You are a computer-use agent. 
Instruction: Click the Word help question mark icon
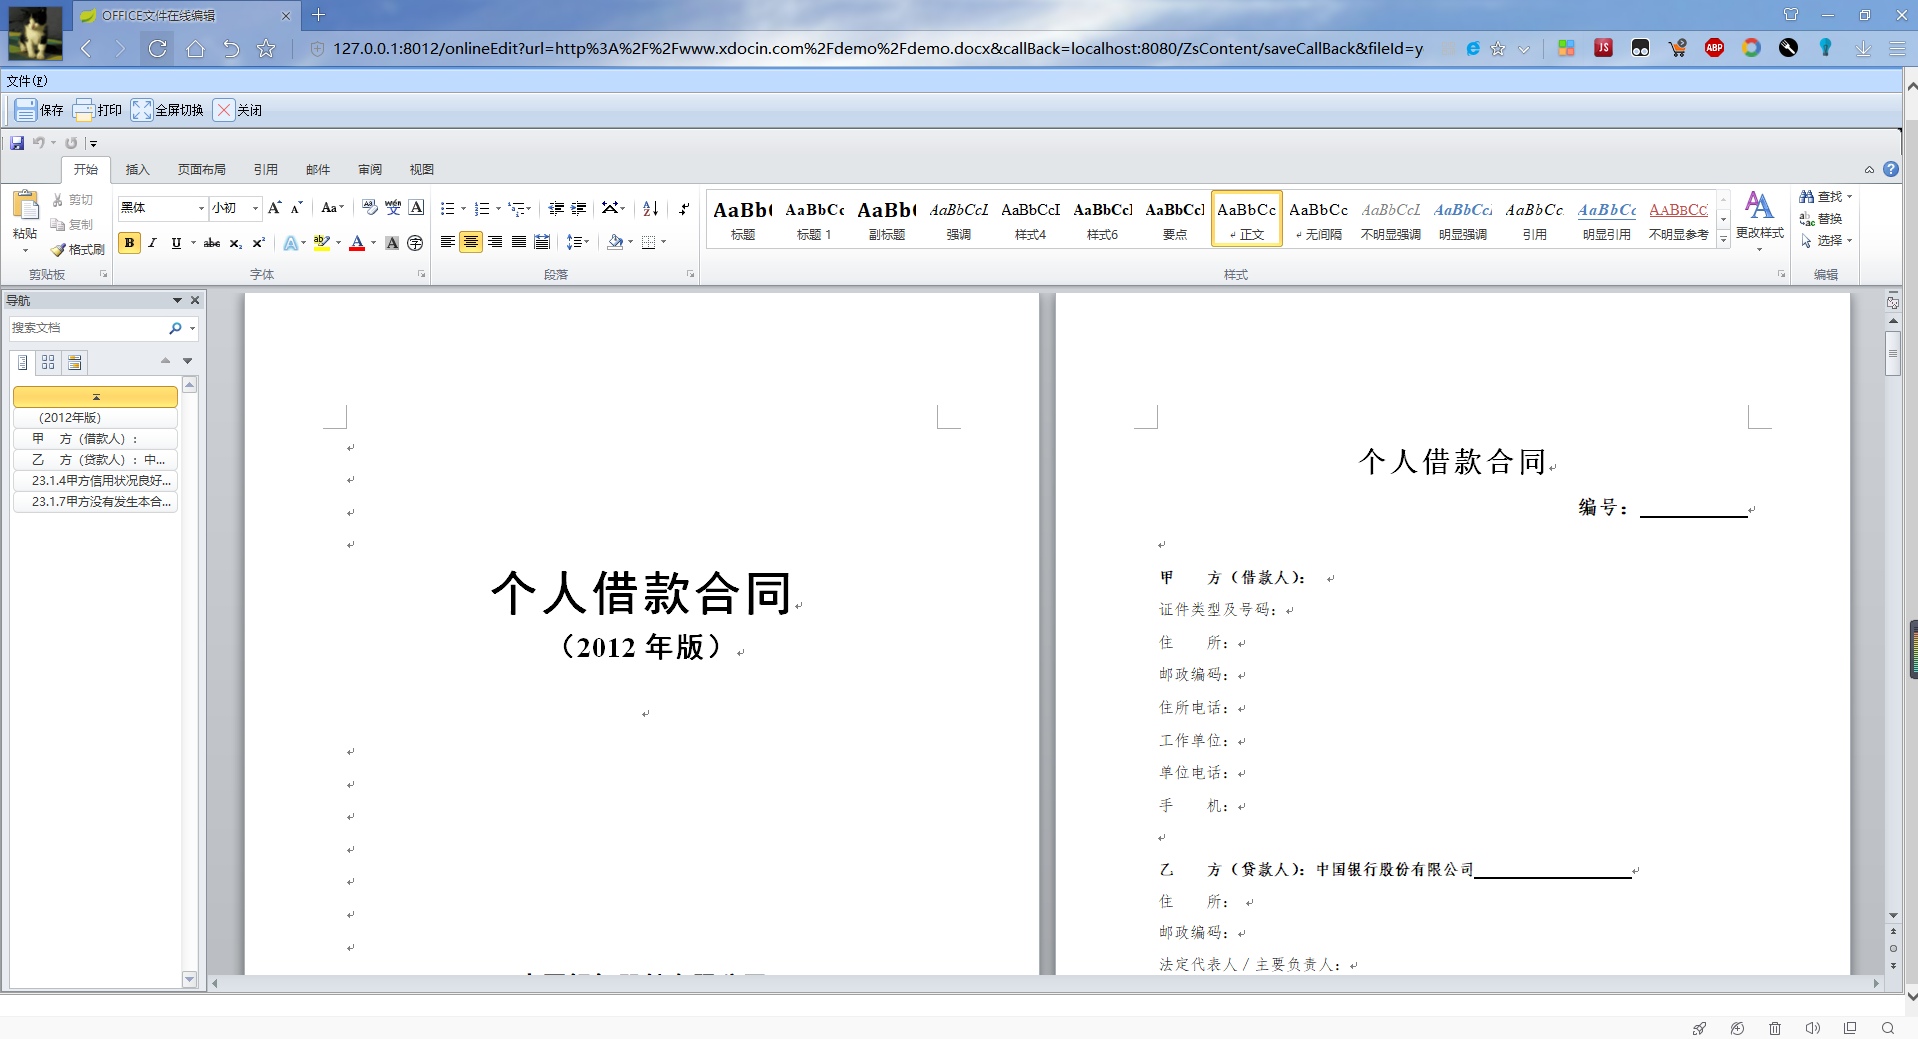coord(1891,169)
